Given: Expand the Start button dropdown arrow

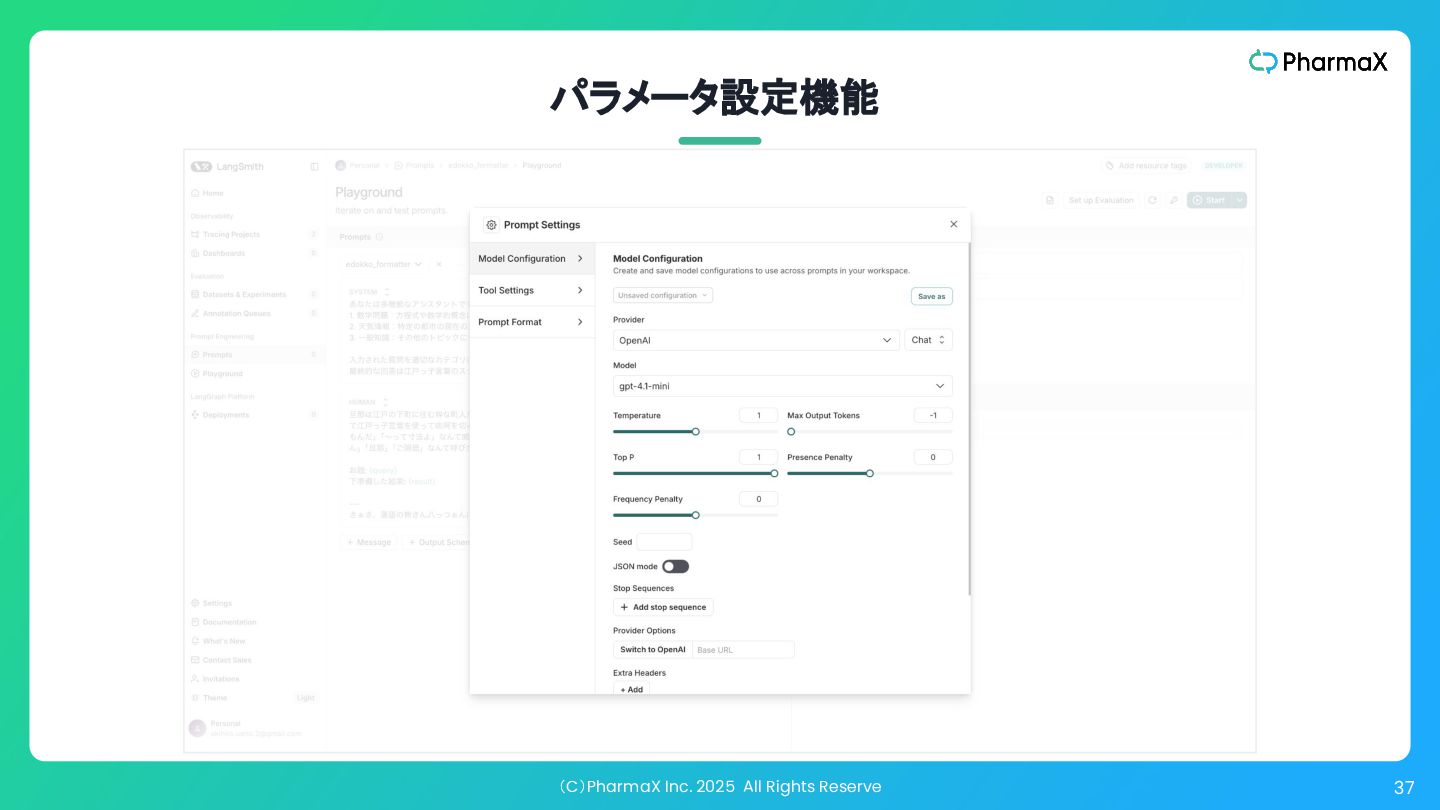Looking at the screenshot, I should coord(1240,200).
